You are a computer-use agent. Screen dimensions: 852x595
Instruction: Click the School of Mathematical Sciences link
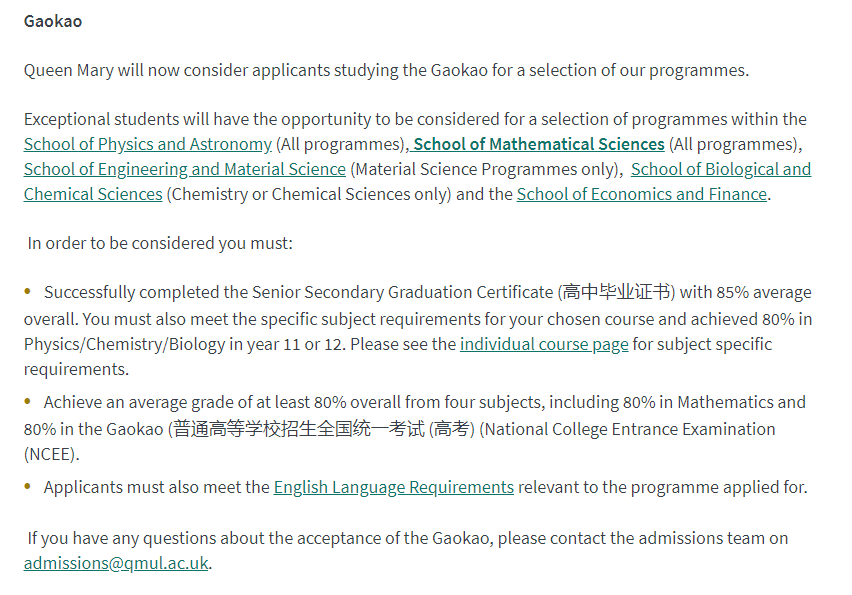540,144
